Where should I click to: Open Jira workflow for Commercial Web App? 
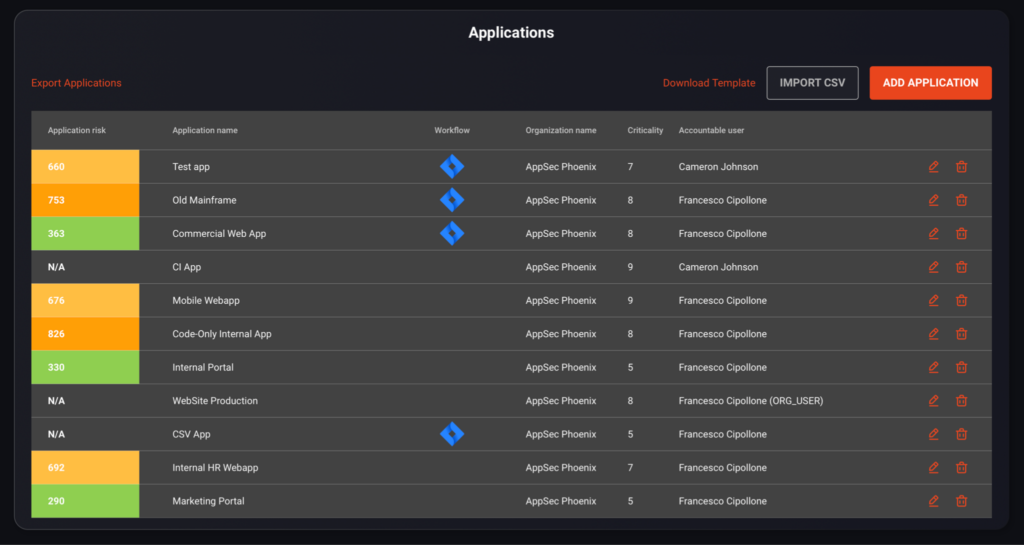[x=452, y=233]
